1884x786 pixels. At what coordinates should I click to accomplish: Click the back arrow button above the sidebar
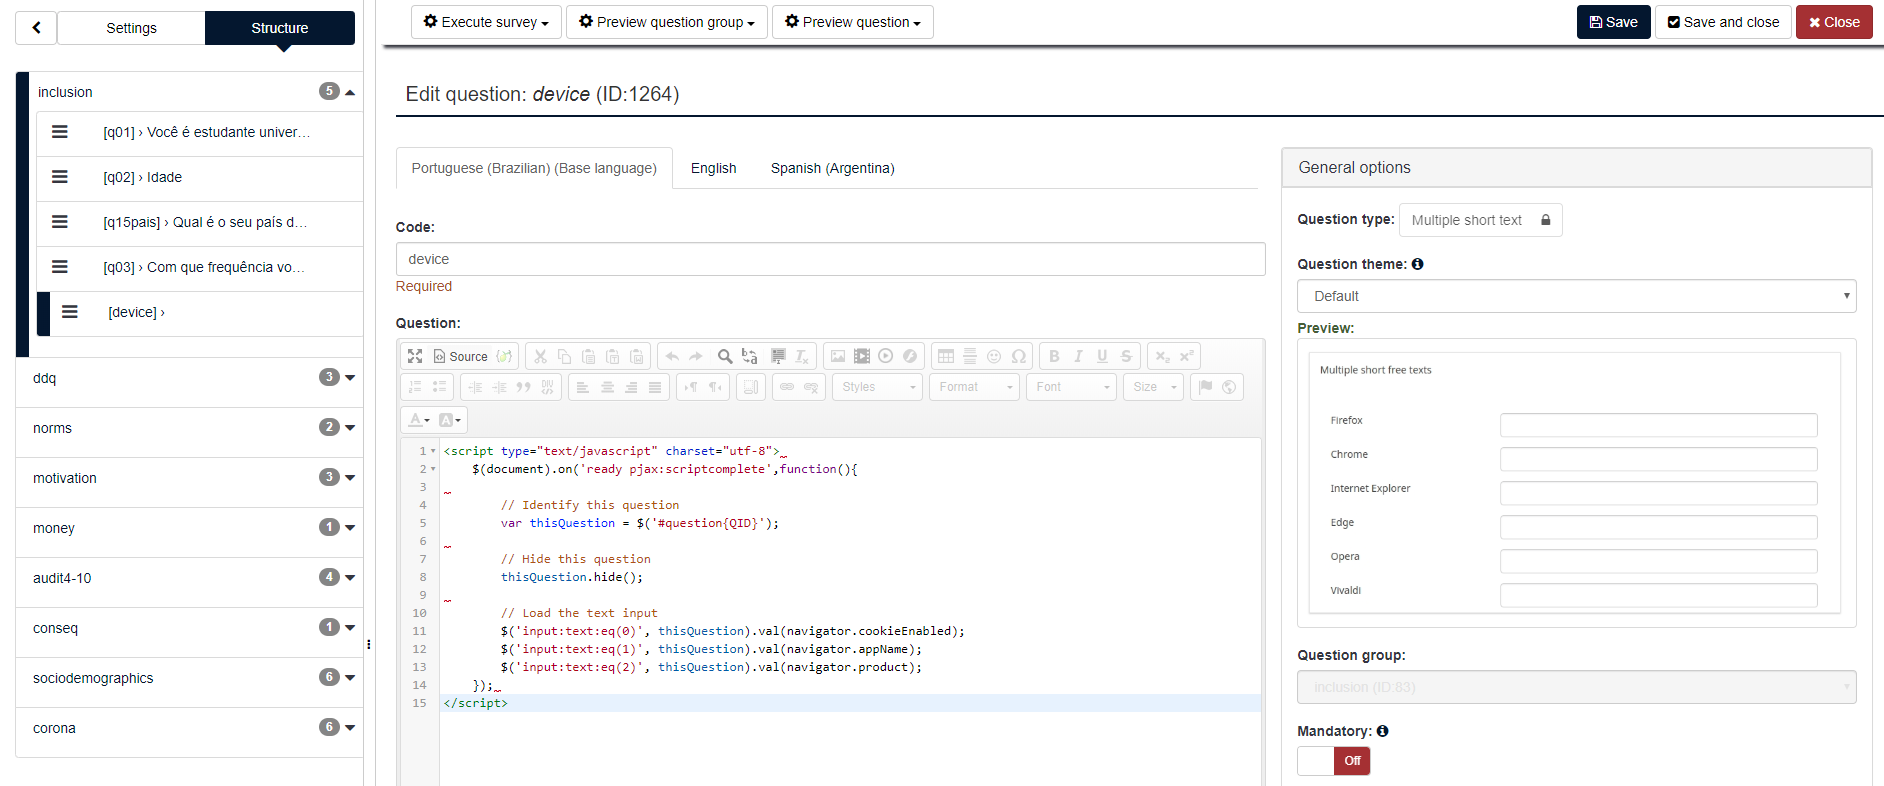pyautogui.click(x=37, y=28)
